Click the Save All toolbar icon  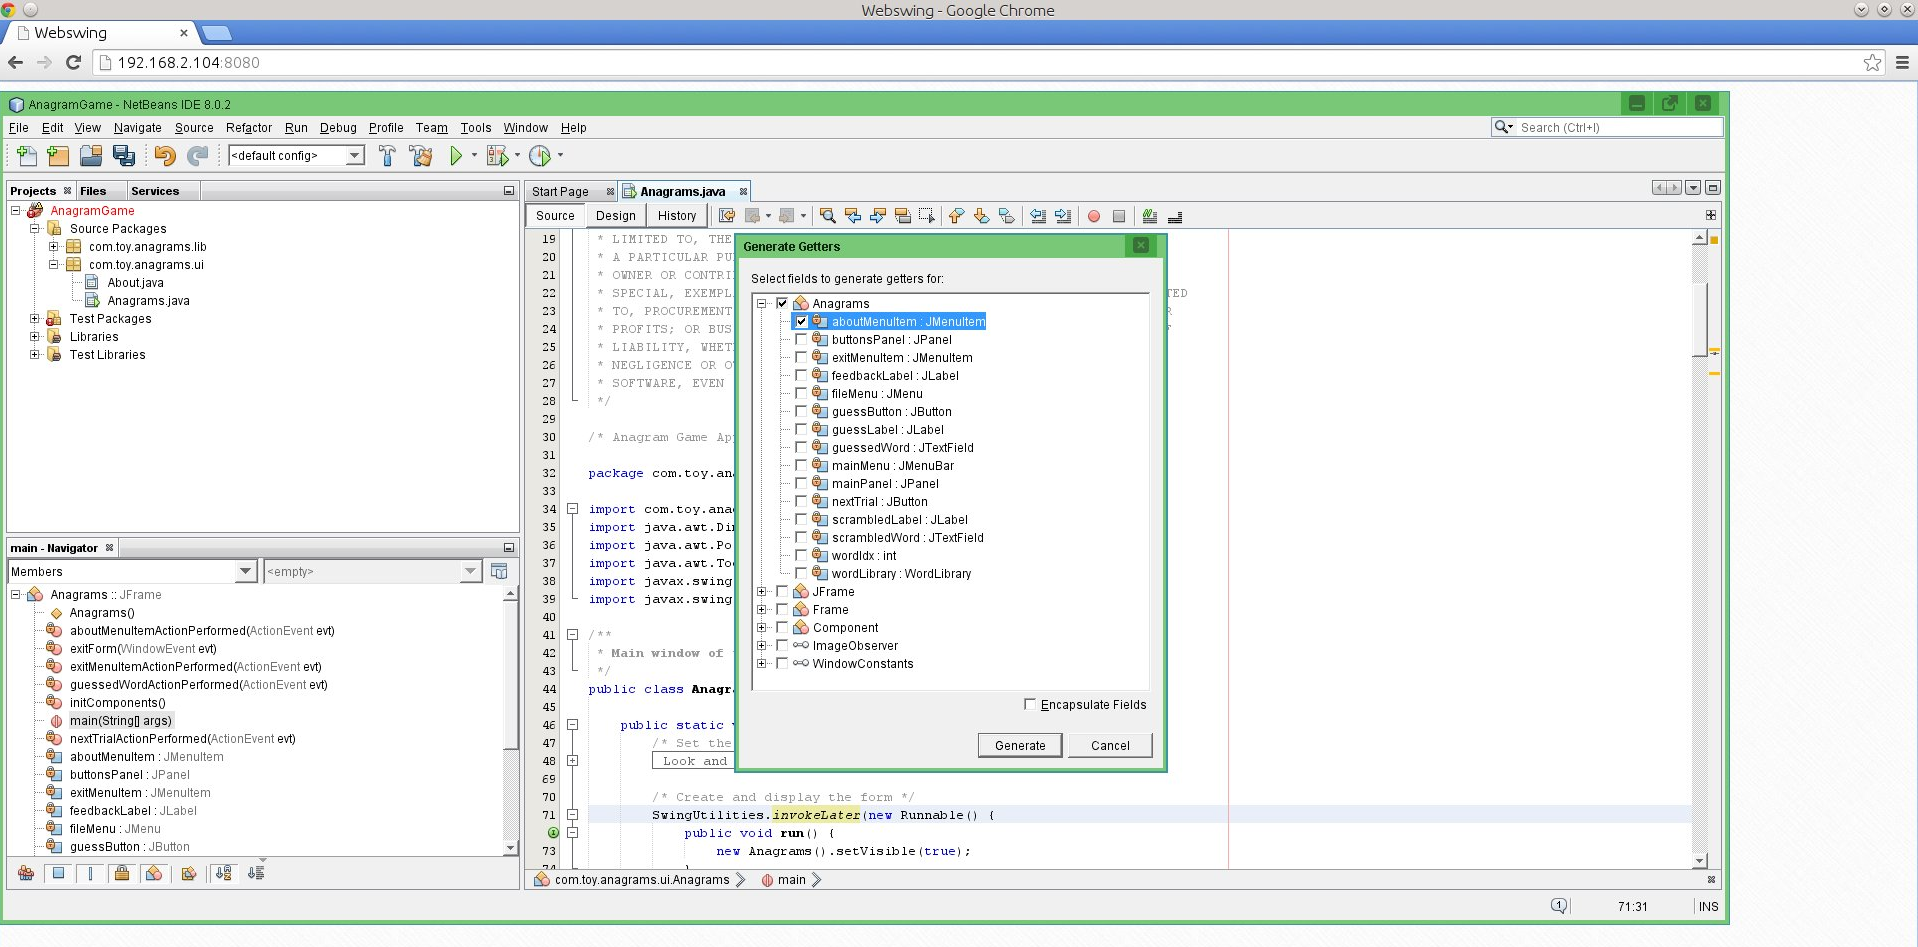[122, 156]
